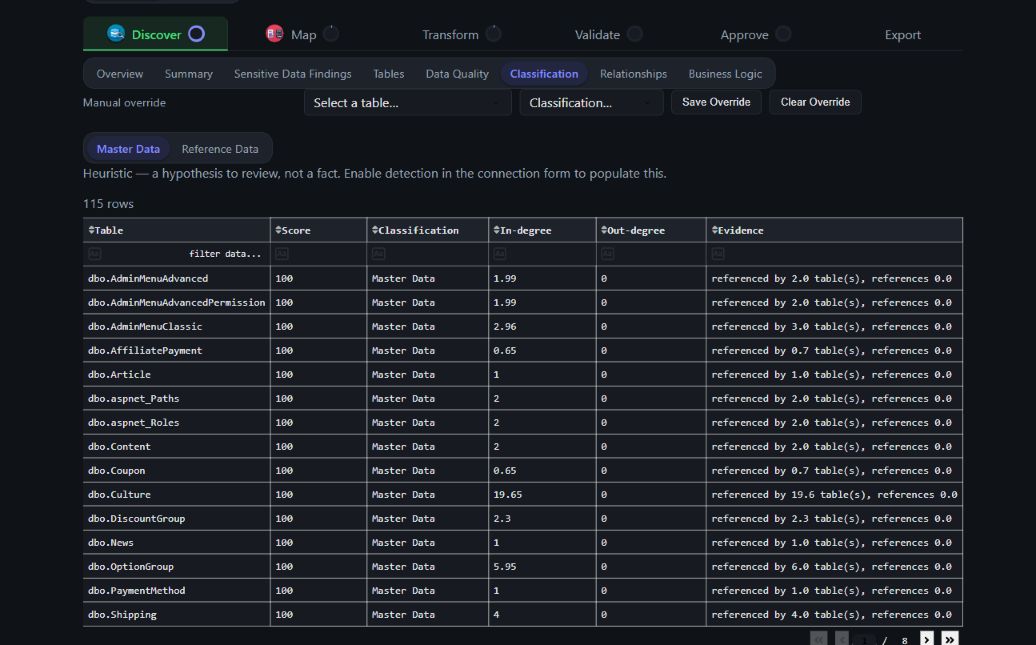The width and height of the screenshot is (1036, 645).
Task: Switch to the Data Quality sub-tab
Action: click(457, 74)
